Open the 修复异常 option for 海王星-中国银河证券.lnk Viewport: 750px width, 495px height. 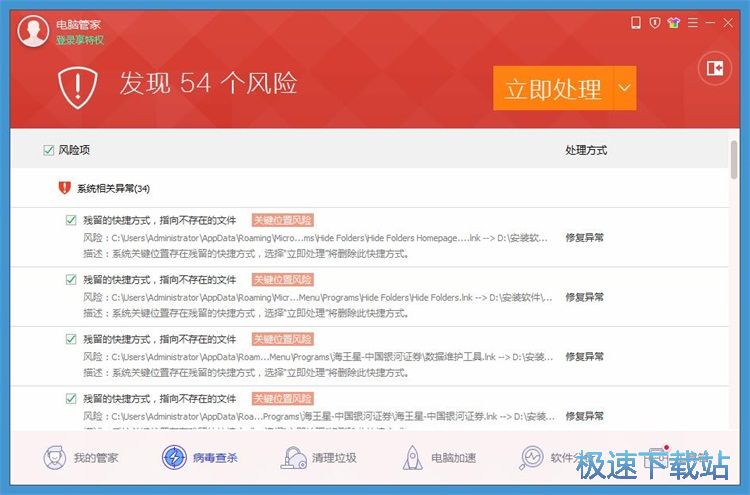pos(585,416)
